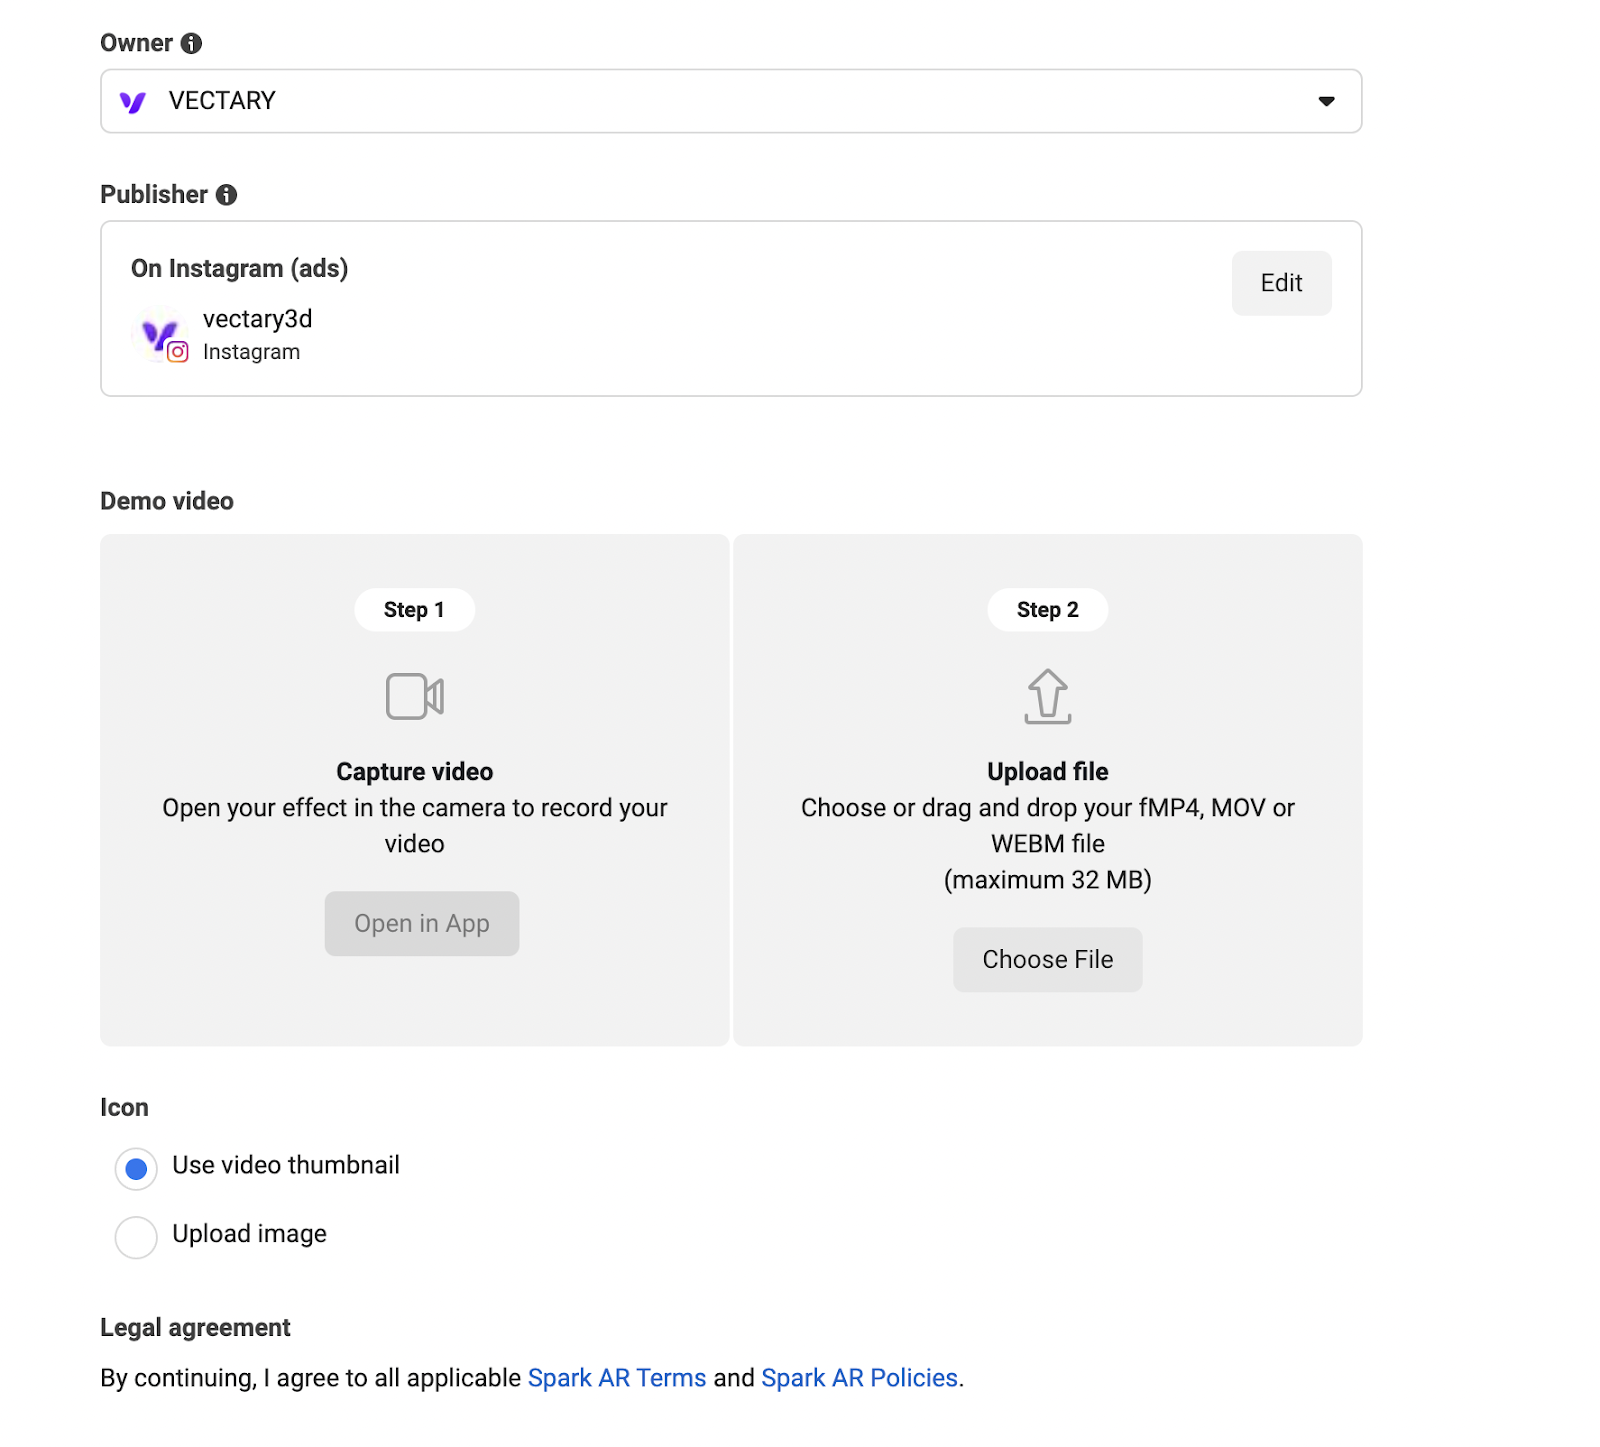Click the VECTARY logo in Owner field
Viewport: 1600px width, 1447px height.
(x=133, y=102)
